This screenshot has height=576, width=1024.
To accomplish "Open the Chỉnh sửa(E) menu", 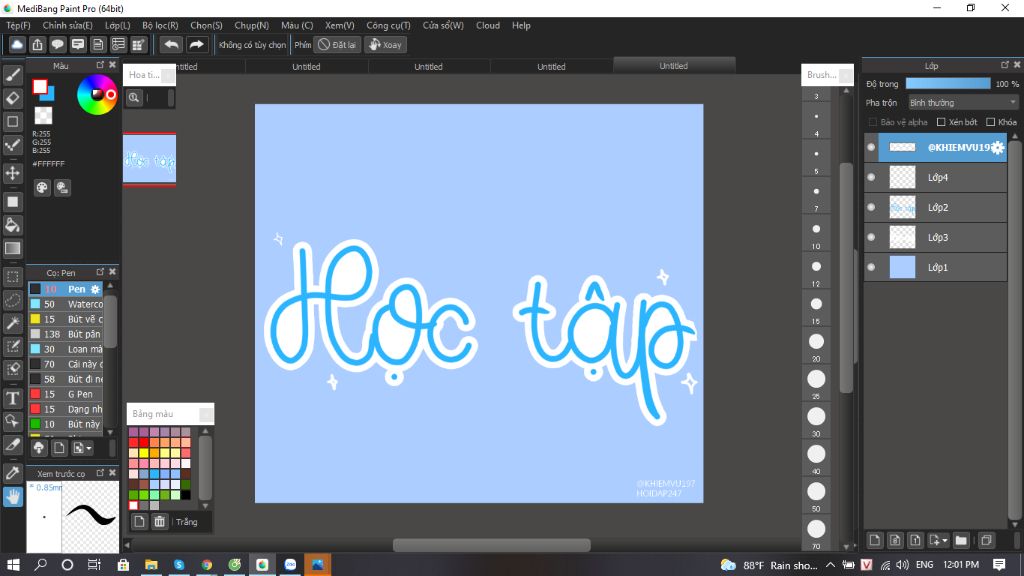I will click(x=67, y=25).
